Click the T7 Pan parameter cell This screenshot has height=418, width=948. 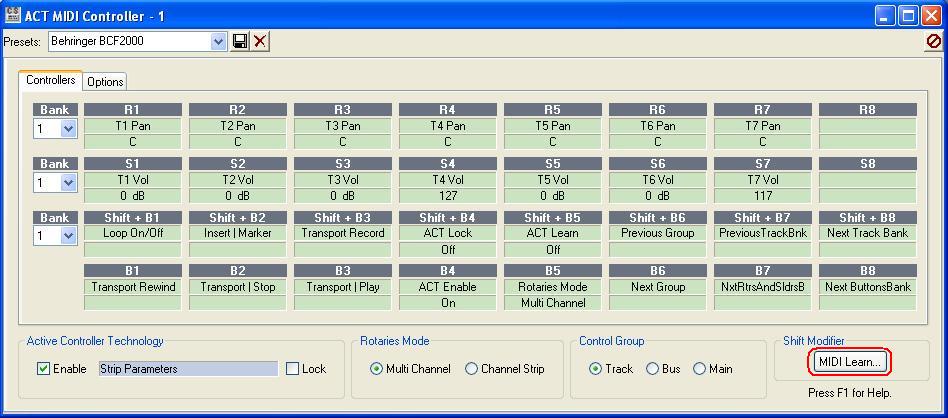point(763,126)
